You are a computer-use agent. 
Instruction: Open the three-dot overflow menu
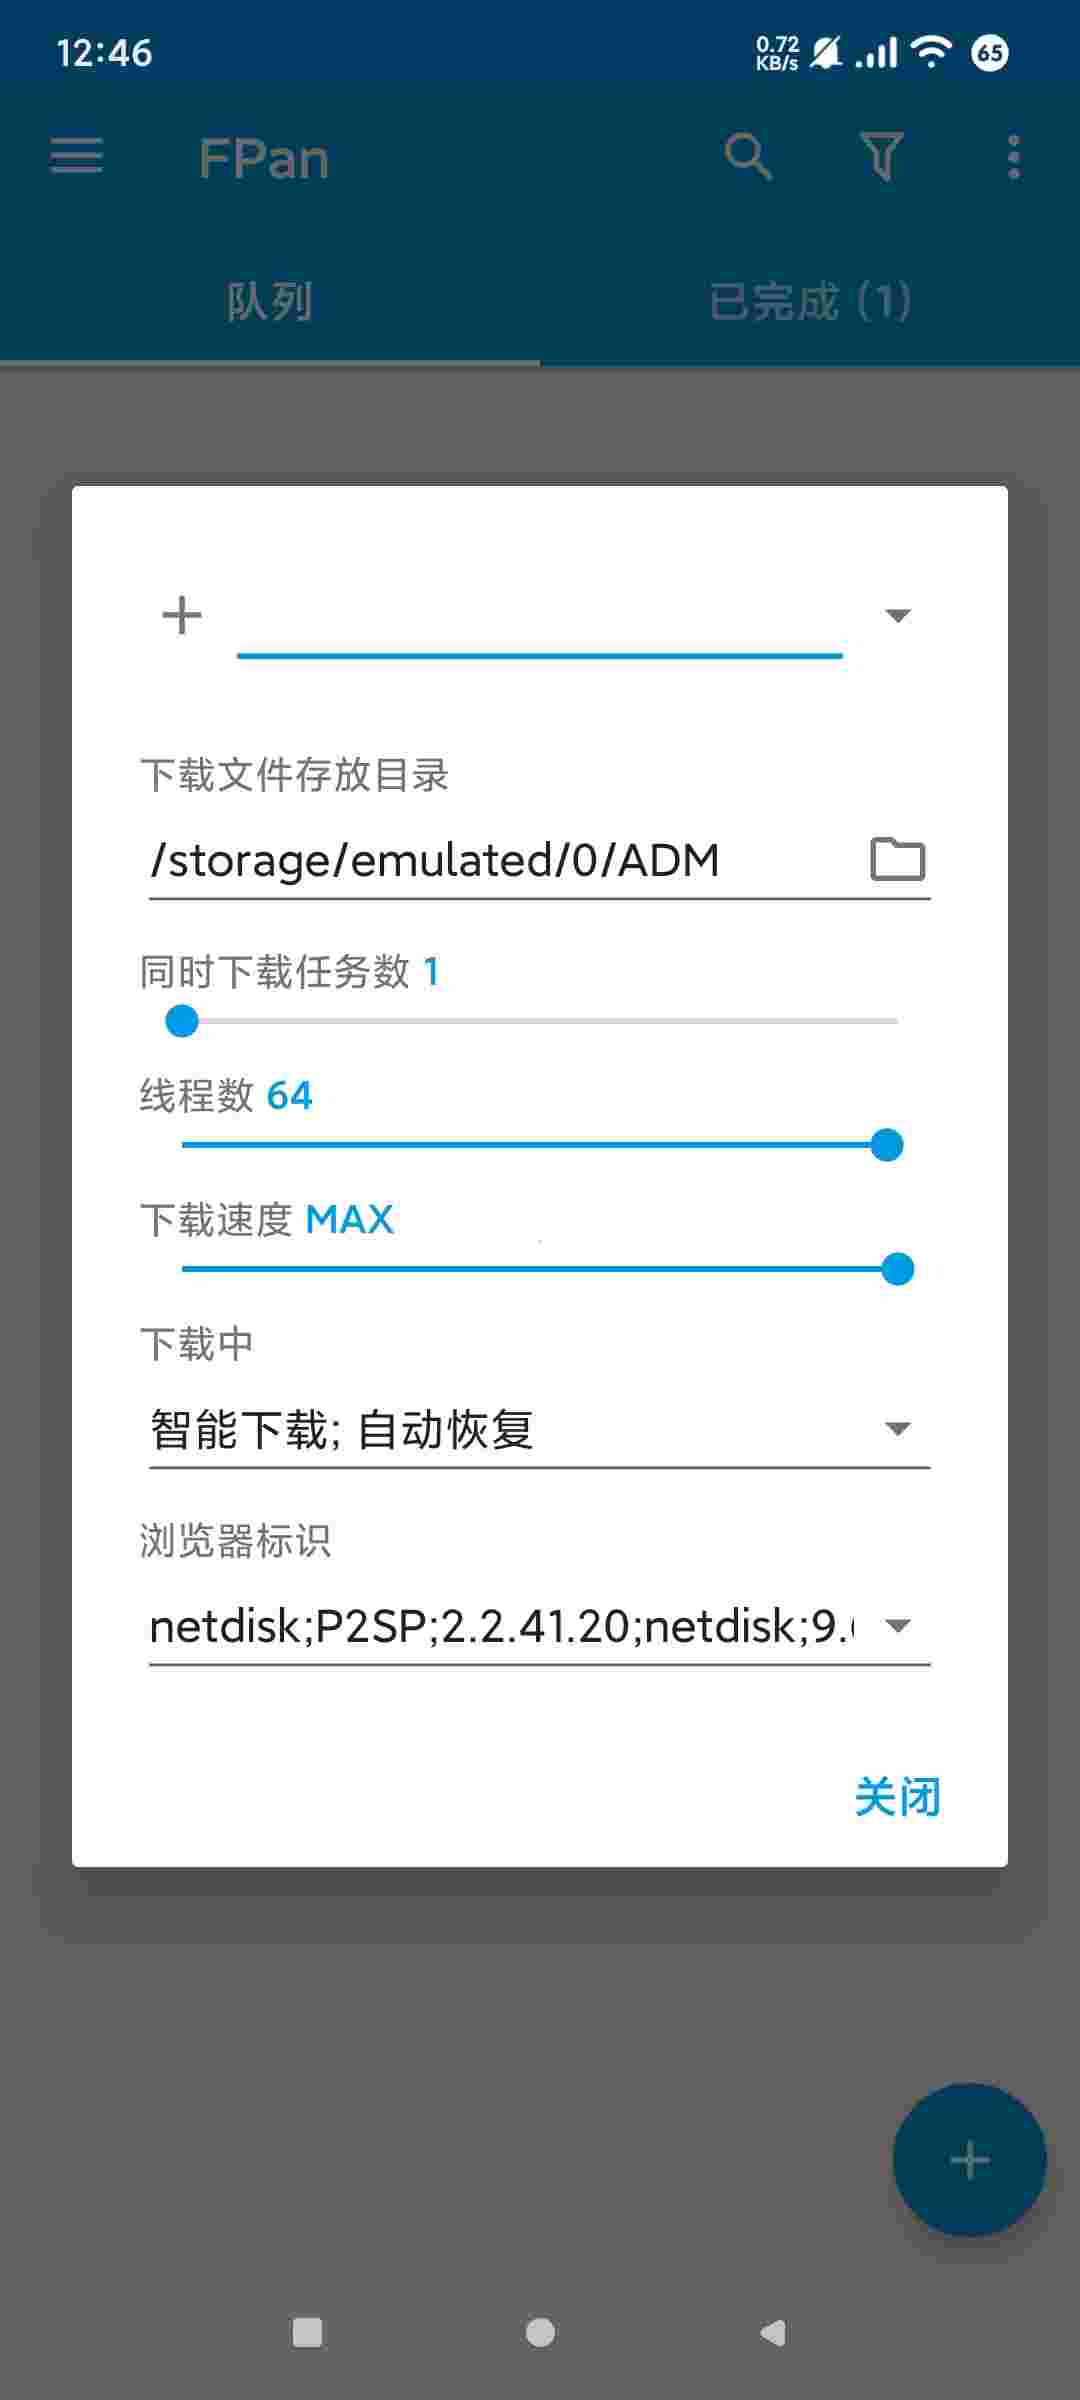click(1014, 157)
